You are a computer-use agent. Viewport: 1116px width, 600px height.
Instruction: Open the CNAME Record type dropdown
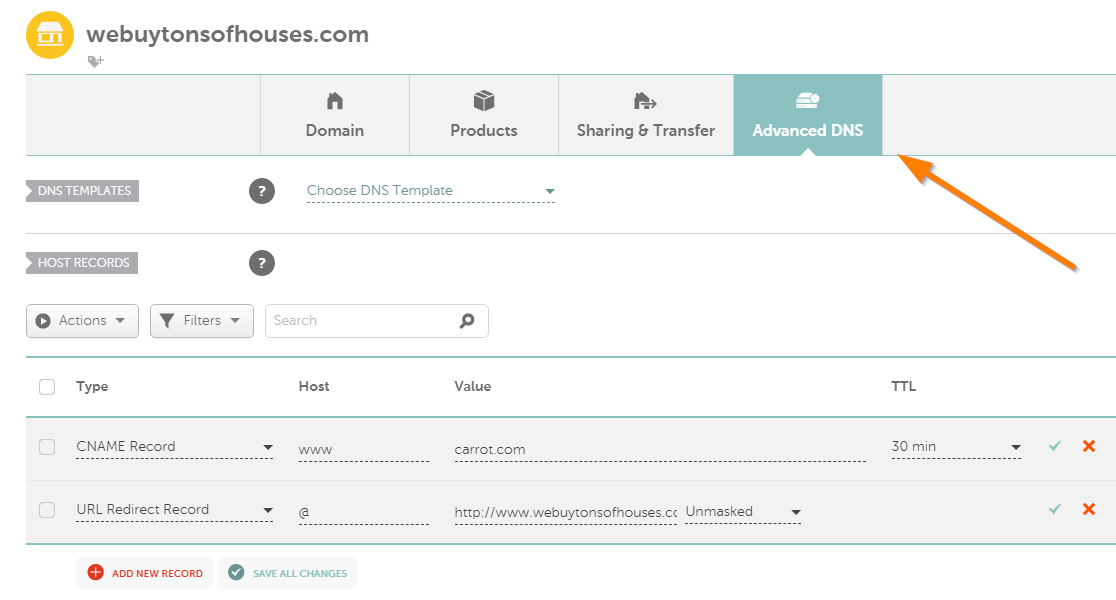point(174,447)
